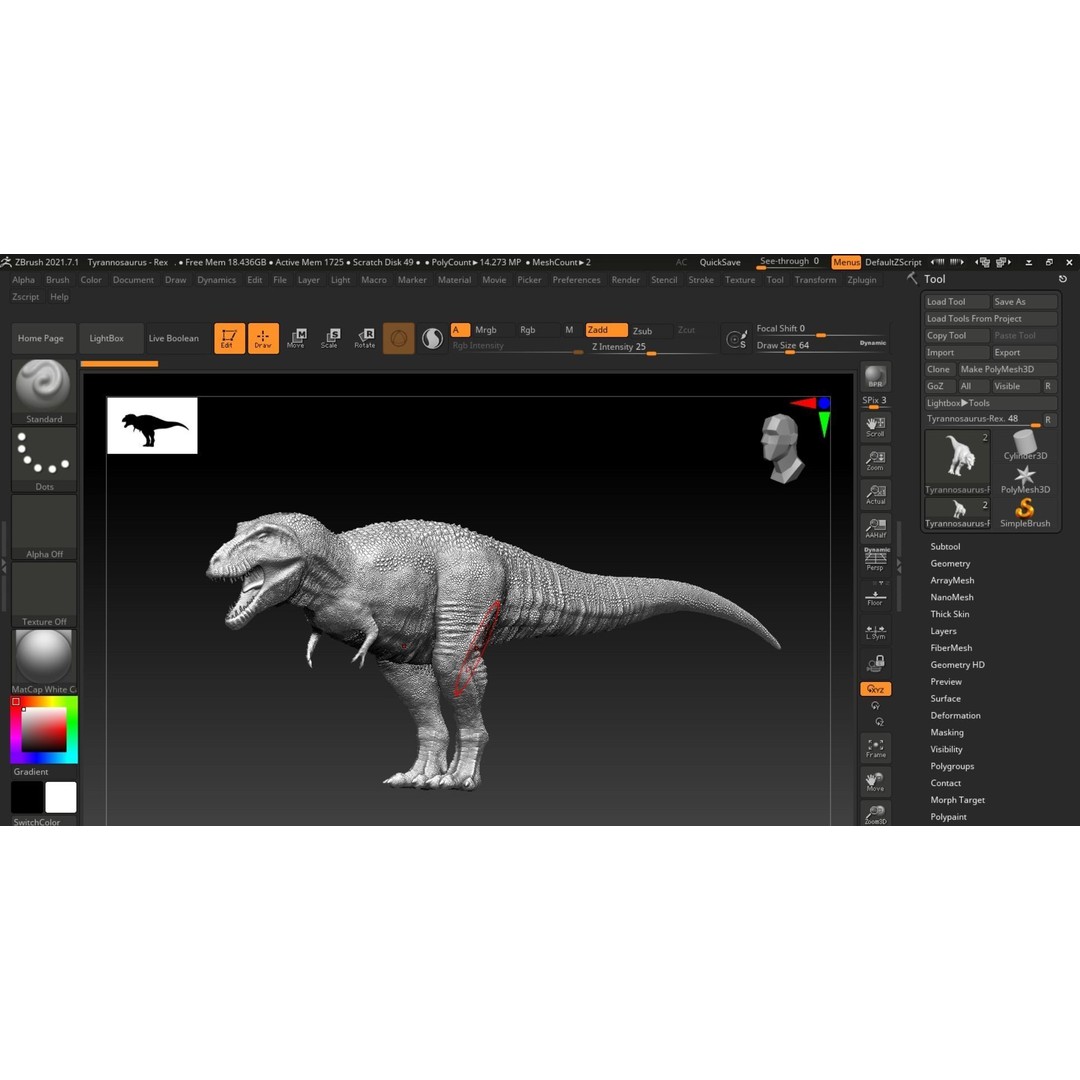Open the Brush menu

click(58, 280)
